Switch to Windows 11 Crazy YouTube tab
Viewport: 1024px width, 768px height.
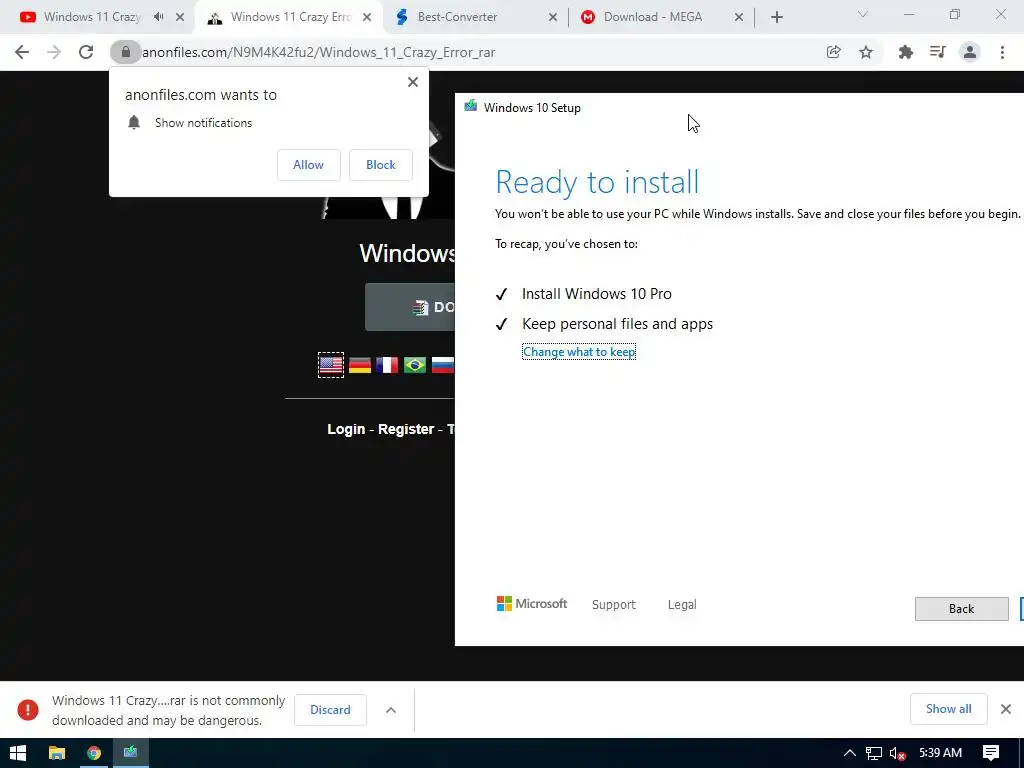pyautogui.click(x=92, y=17)
